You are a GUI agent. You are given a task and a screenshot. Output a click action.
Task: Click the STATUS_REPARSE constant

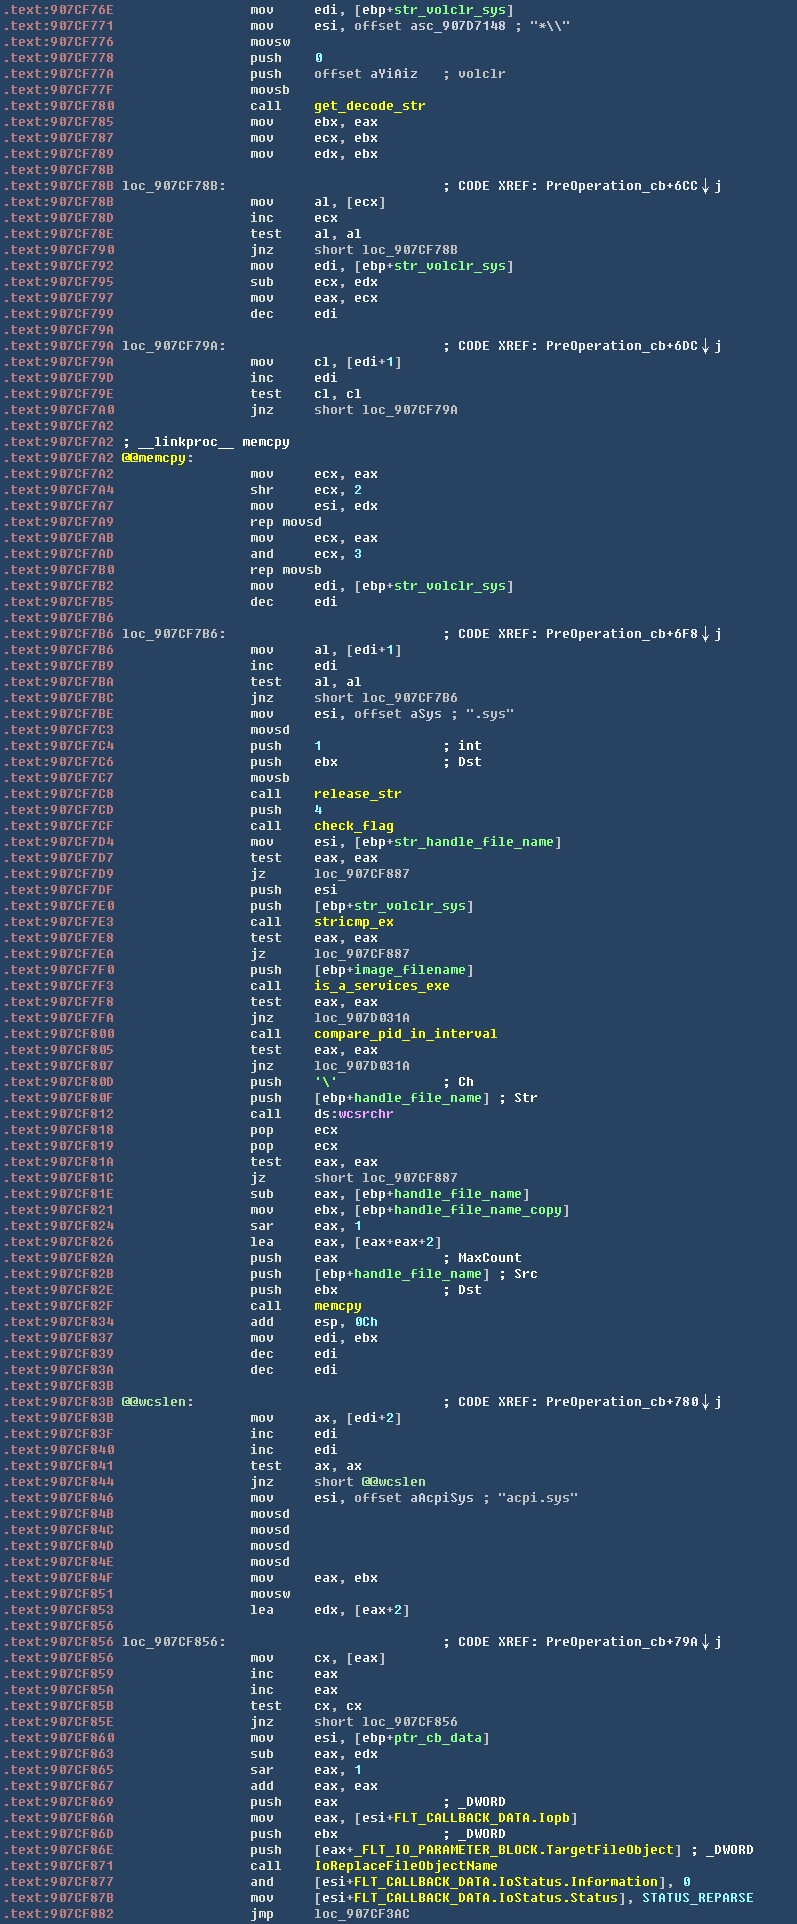point(697,1898)
